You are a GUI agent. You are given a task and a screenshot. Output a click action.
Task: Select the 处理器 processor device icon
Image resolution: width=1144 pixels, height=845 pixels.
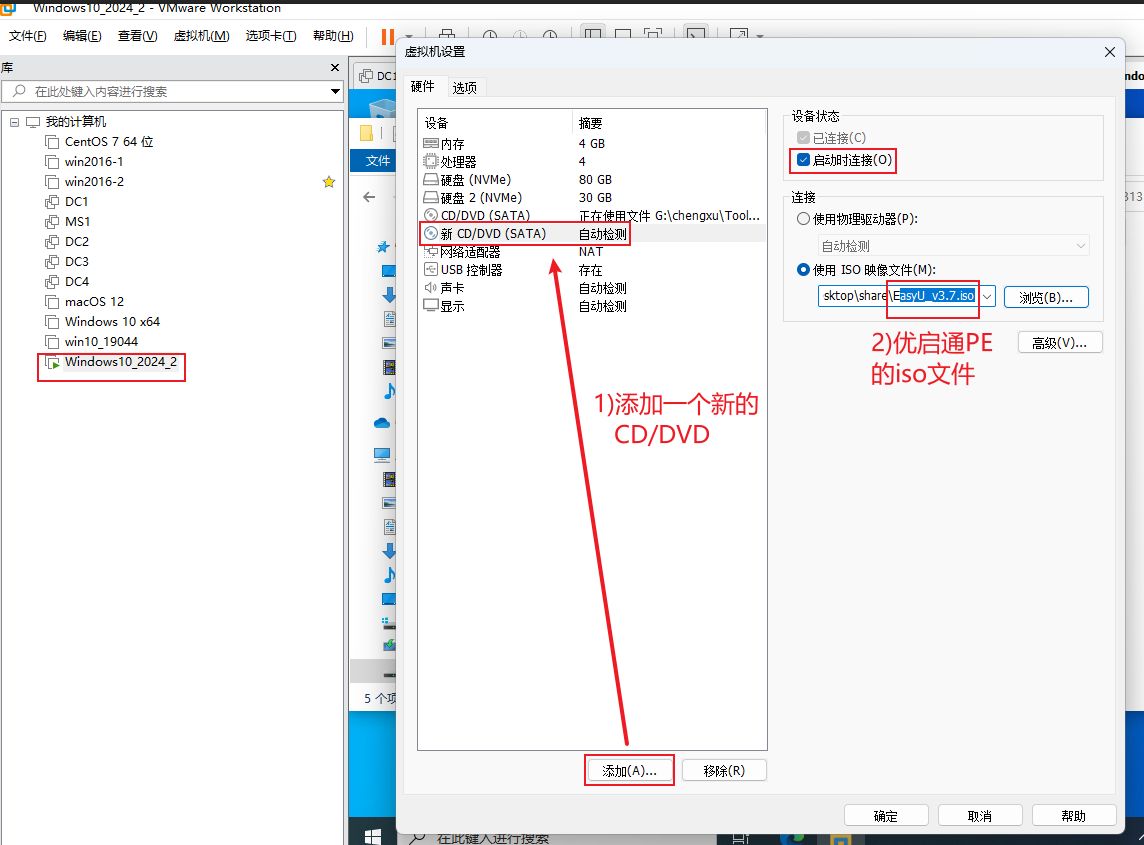[431, 162]
